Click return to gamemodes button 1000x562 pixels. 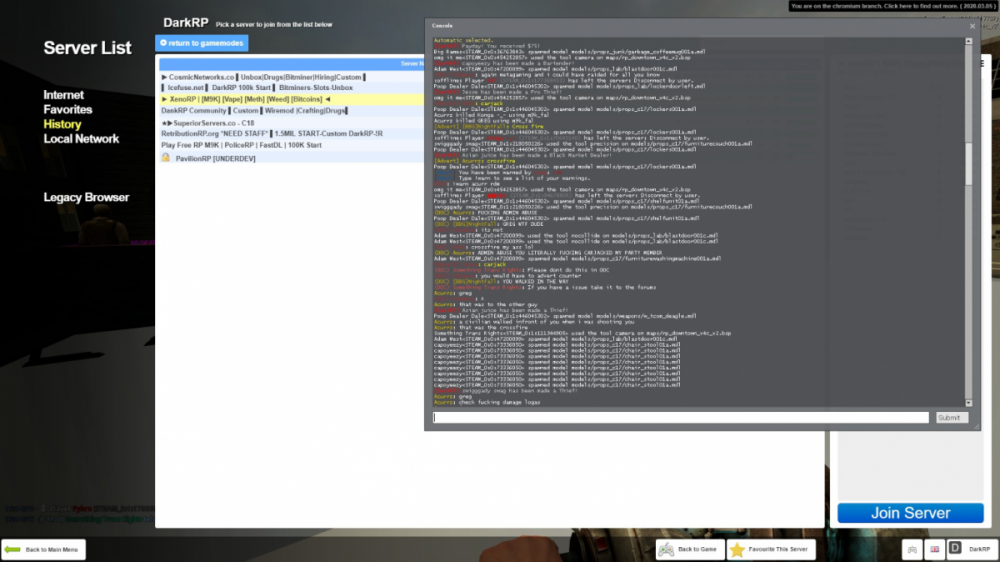(x=202, y=43)
